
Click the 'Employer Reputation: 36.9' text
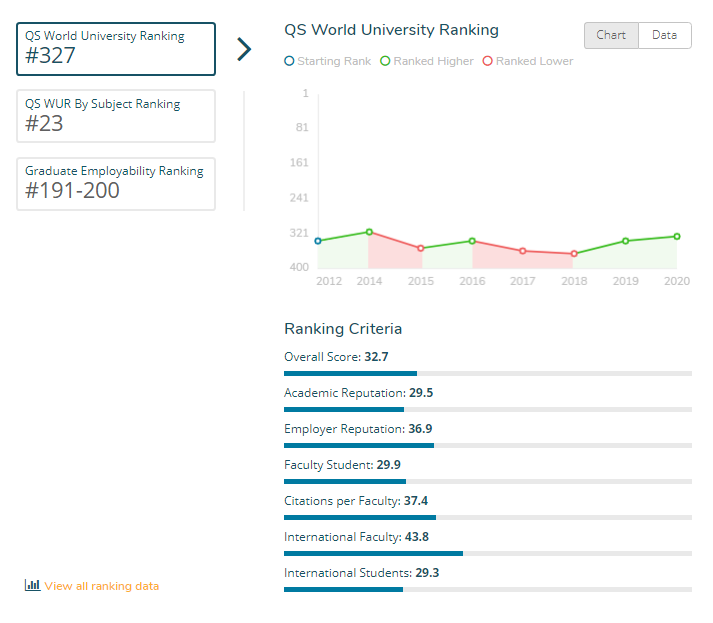(x=358, y=429)
